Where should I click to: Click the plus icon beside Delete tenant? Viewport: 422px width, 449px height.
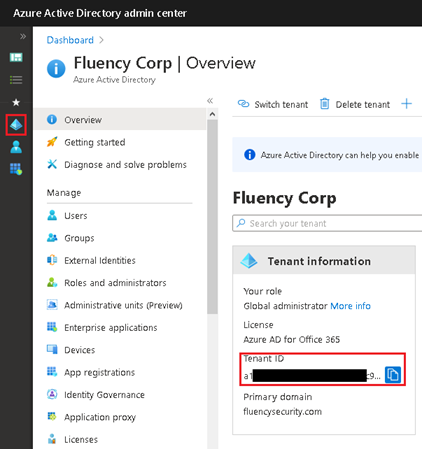(406, 104)
